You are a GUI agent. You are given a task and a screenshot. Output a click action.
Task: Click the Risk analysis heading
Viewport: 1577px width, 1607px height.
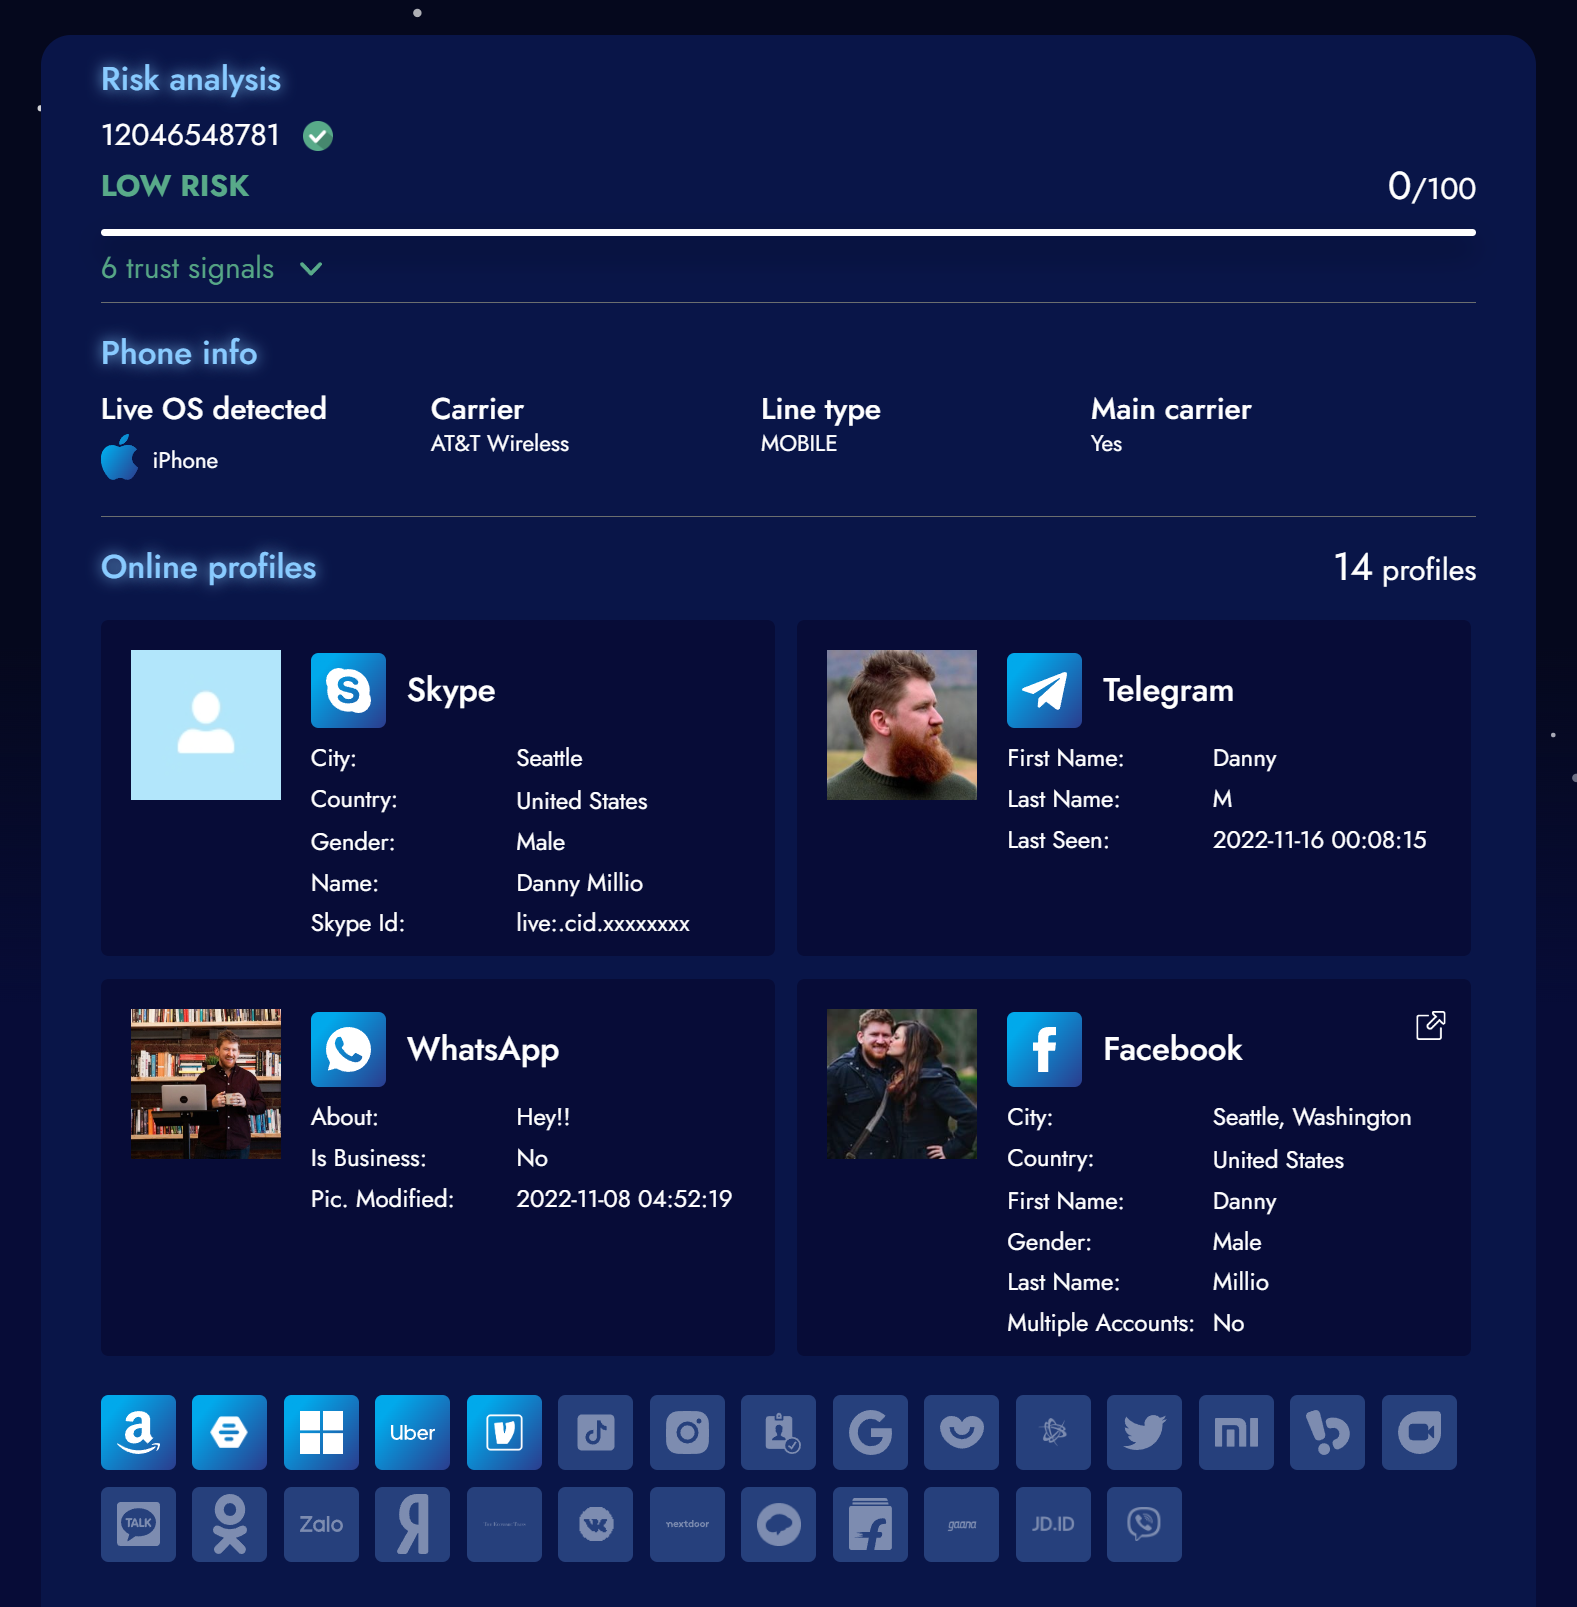coord(191,79)
